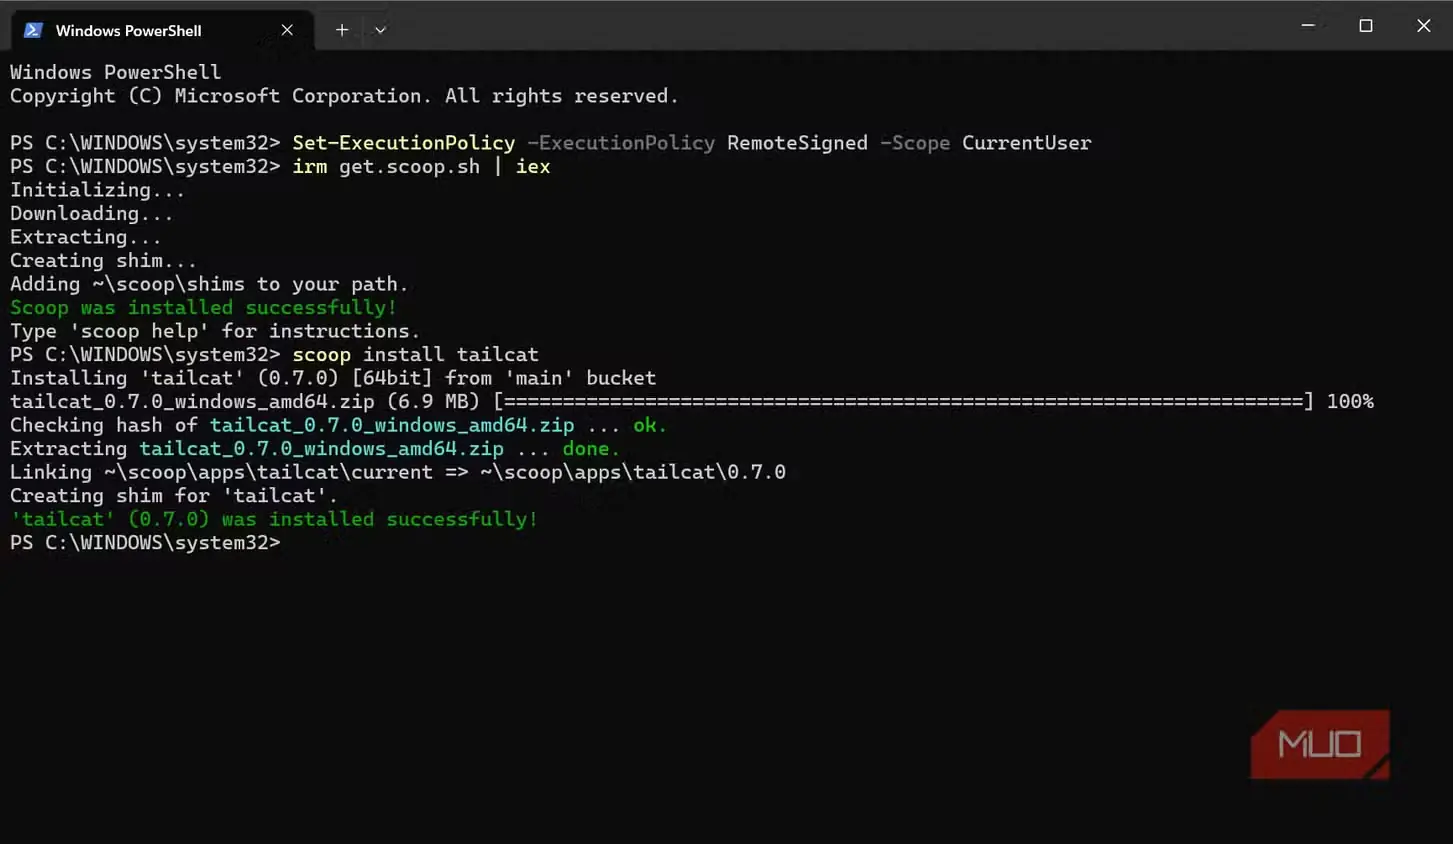Click the 'scoop install tailcat' command
The image size is (1453, 844).
pos(415,354)
